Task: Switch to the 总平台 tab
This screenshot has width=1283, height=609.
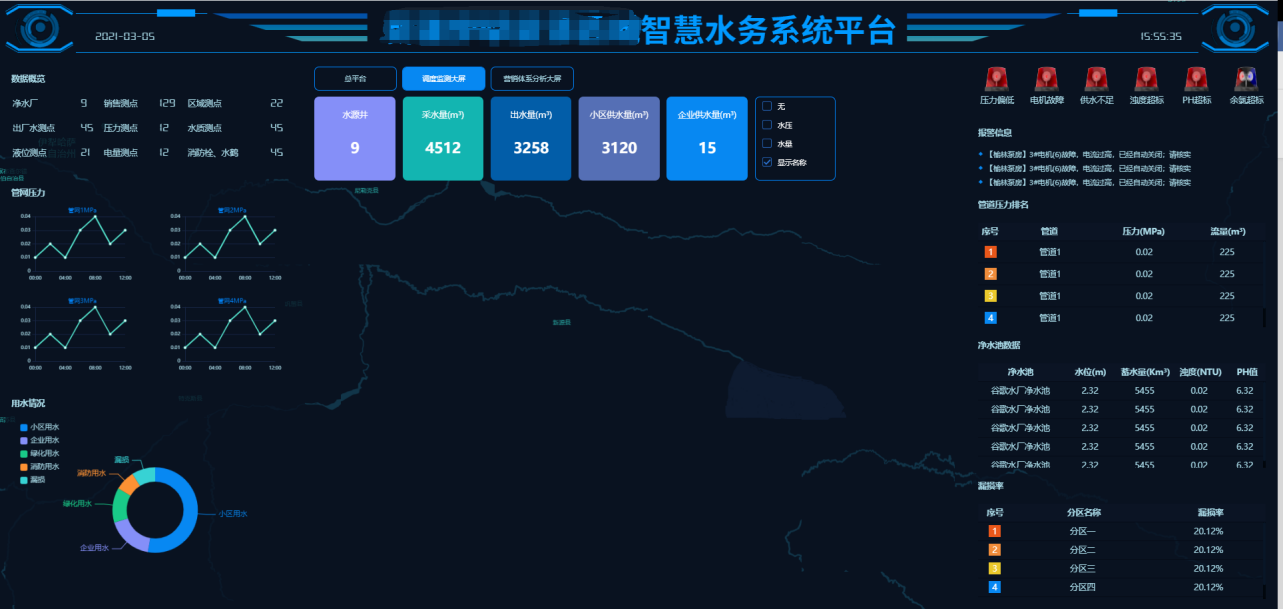Action: (x=355, y=79)
